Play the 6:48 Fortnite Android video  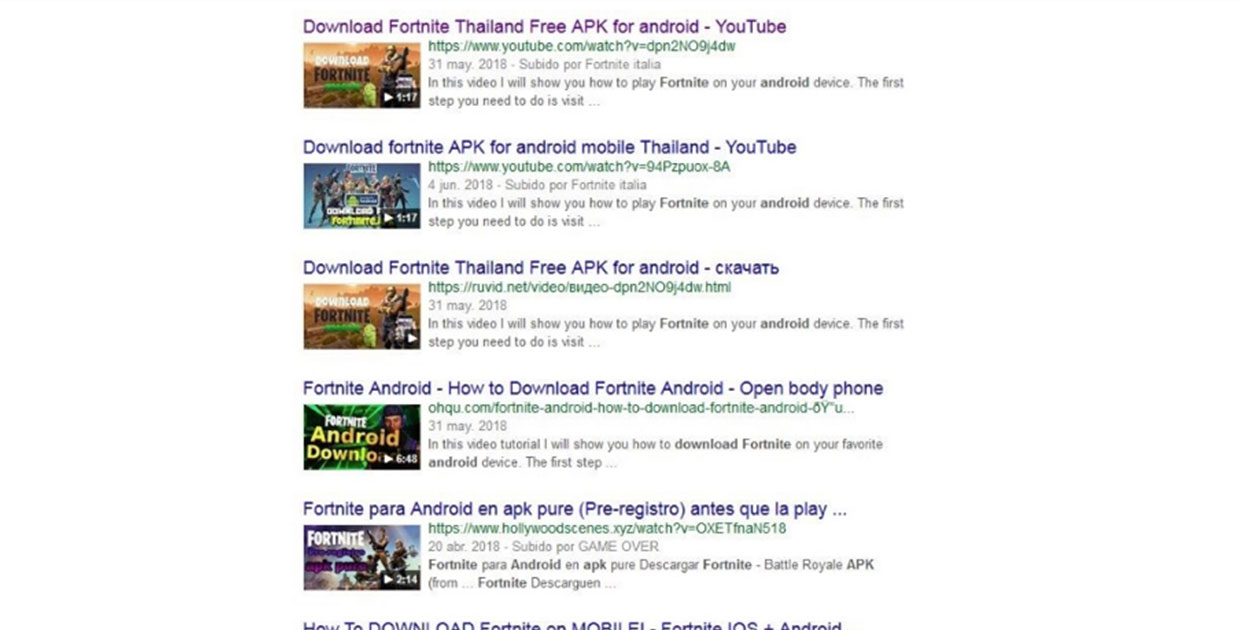(x=399, y=460)
